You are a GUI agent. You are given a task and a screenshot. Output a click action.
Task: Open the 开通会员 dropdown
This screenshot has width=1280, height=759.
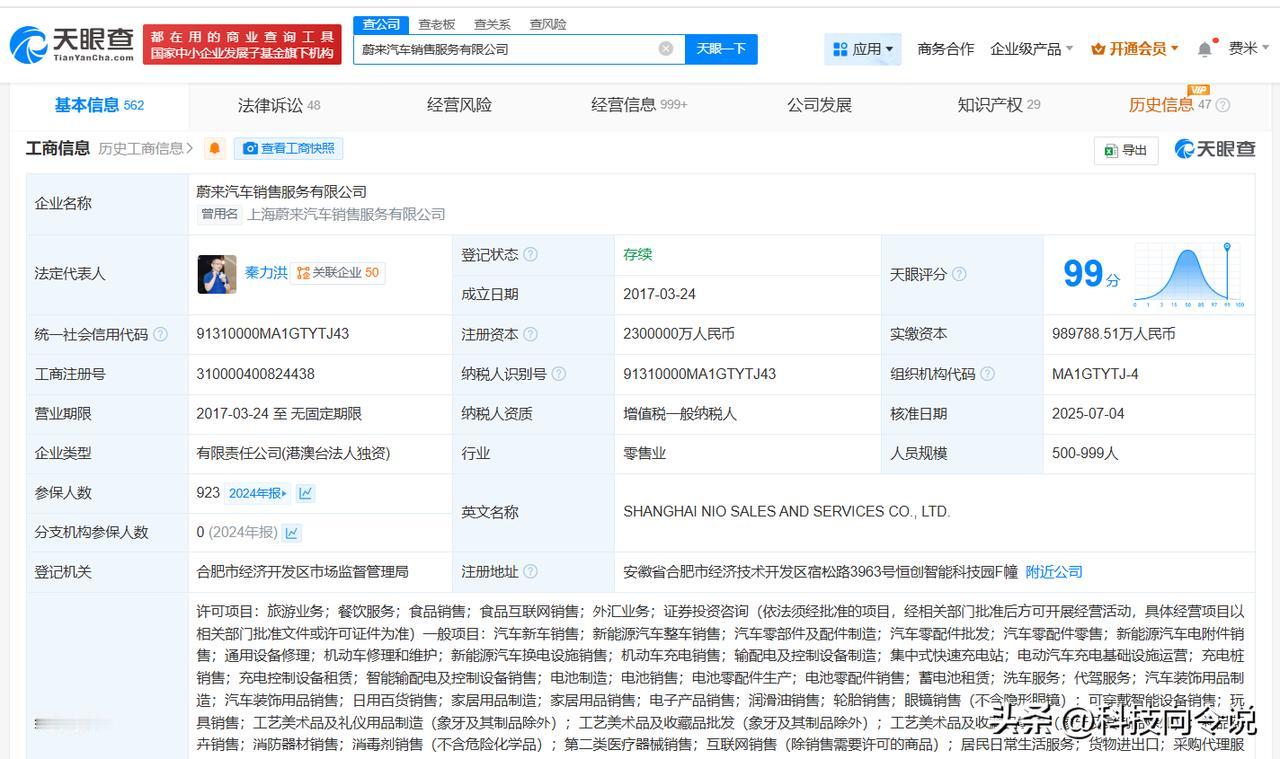1135,49
